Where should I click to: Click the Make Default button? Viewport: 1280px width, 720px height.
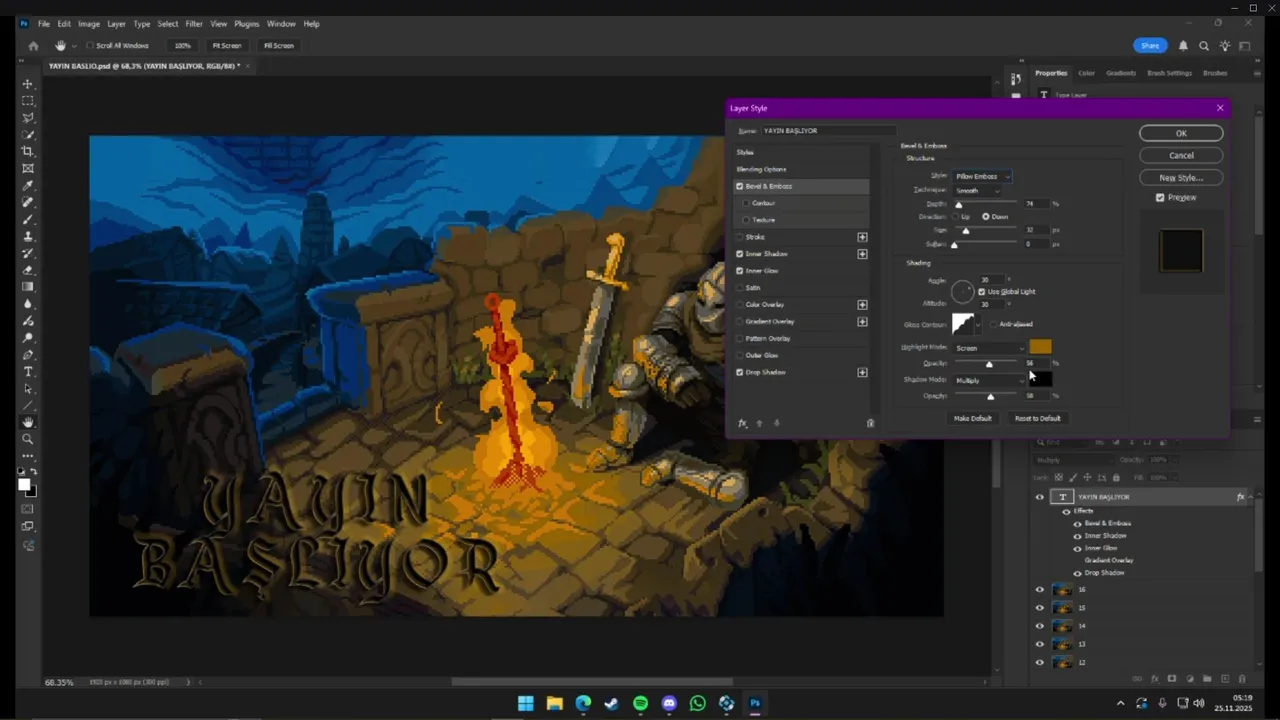click(x=973, y=418)
